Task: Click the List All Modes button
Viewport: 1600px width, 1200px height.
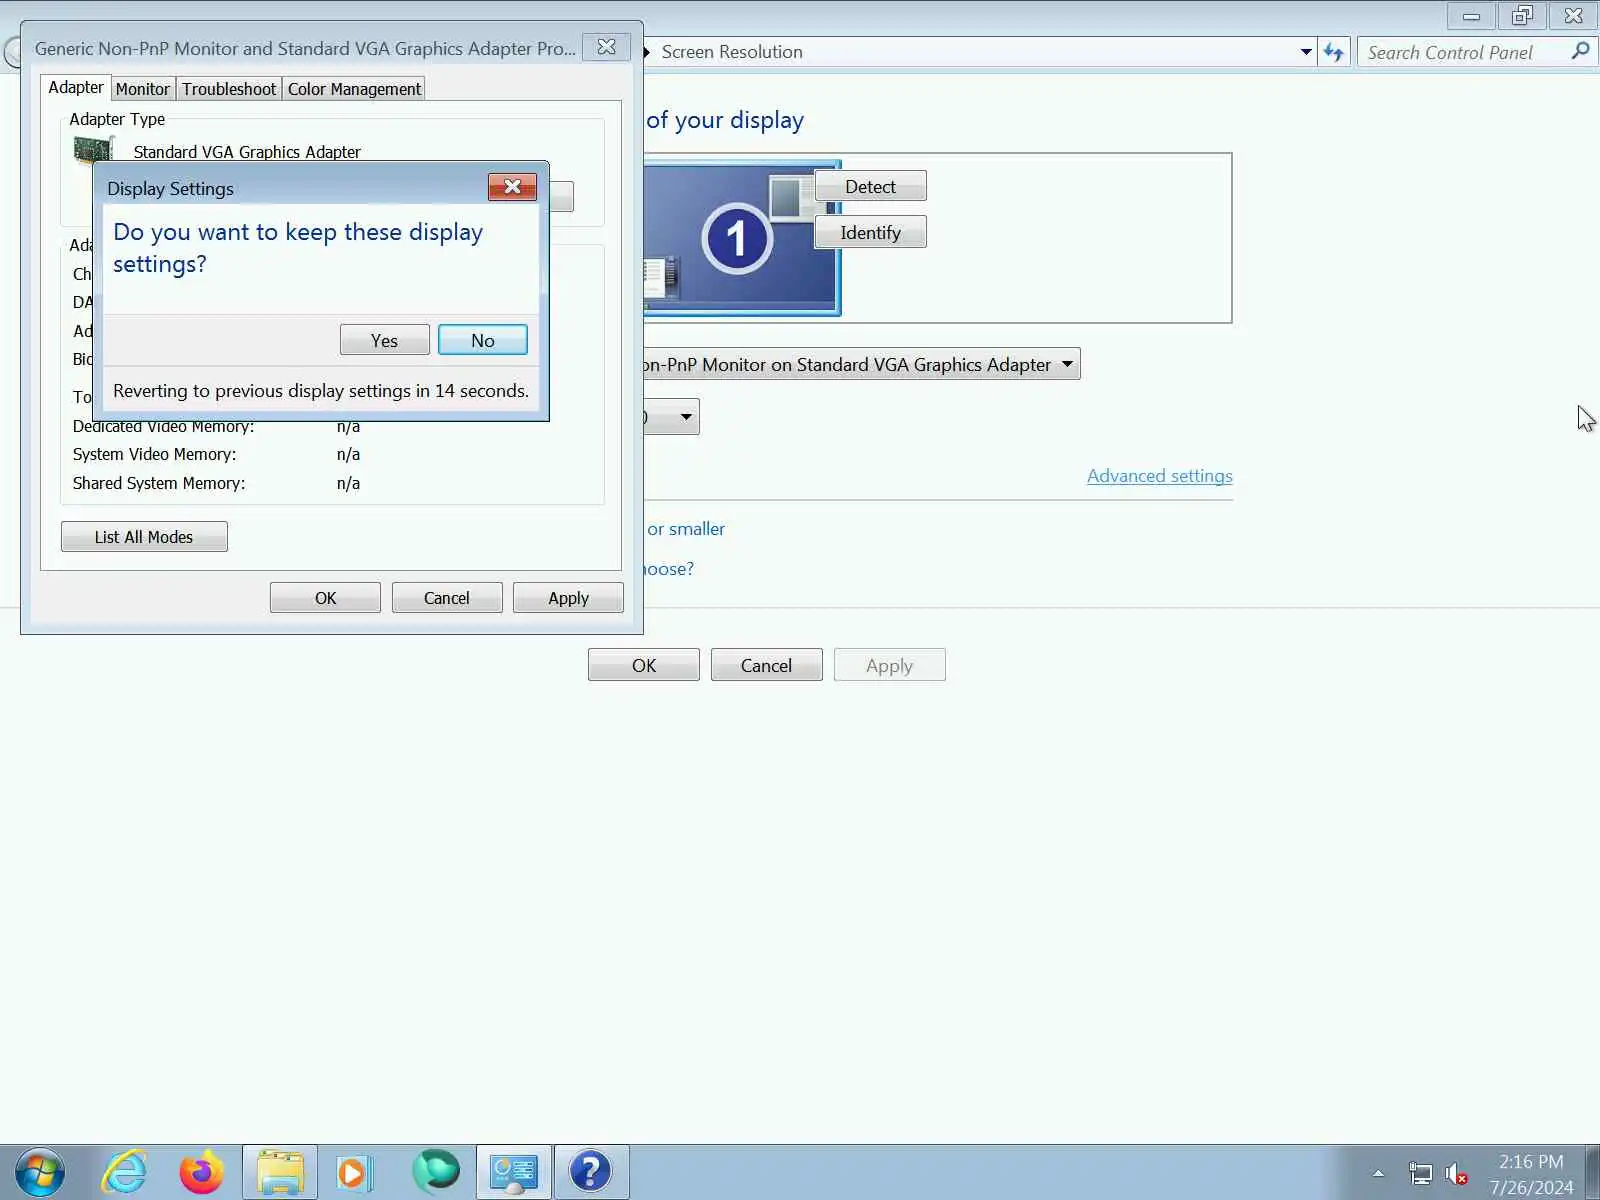Action: (x=144, y=537)
